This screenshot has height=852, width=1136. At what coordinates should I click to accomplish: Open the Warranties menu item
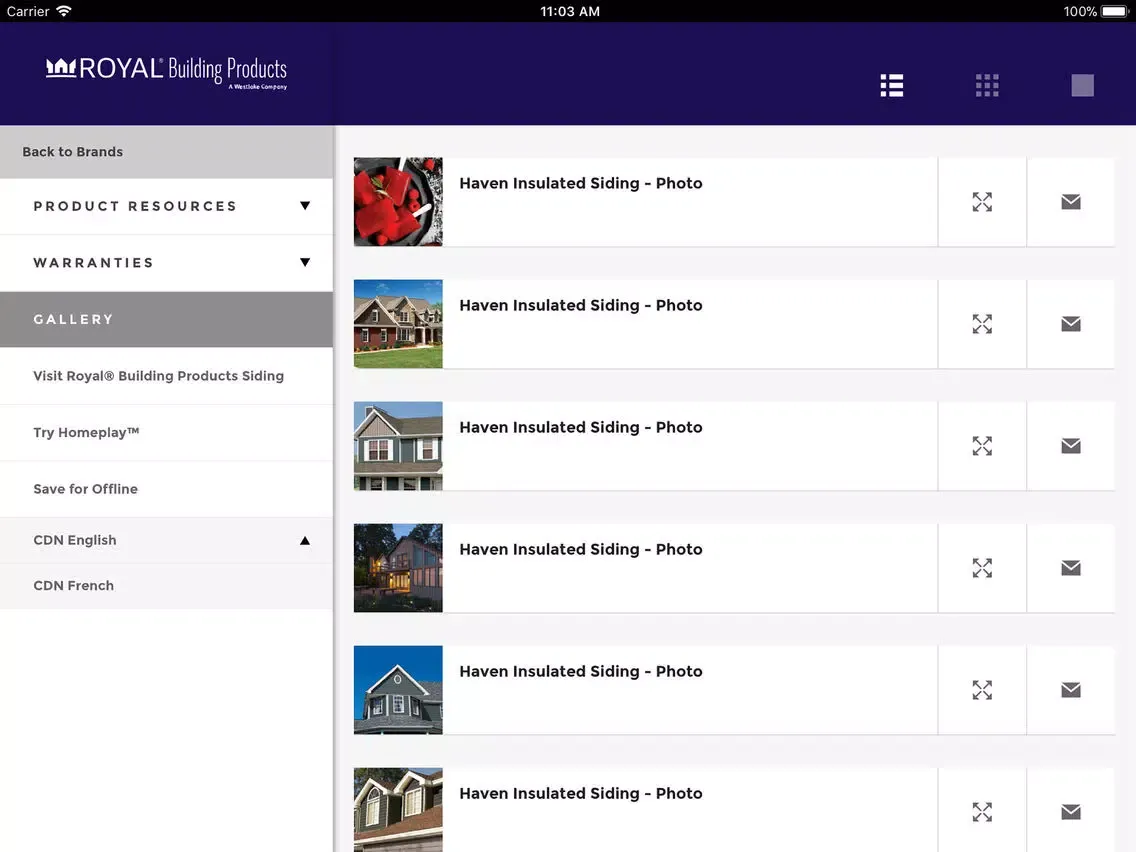(167, 263)
